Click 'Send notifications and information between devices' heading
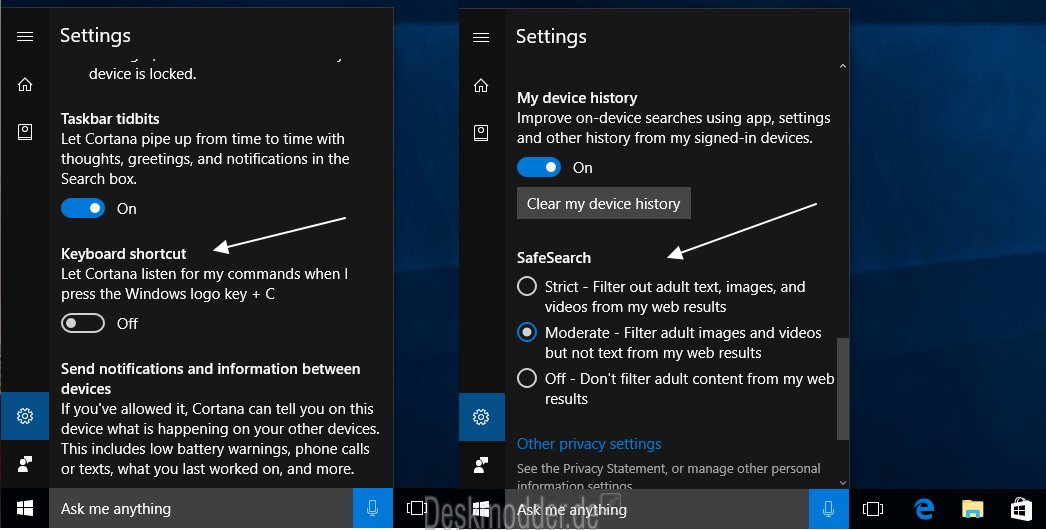Viewport: 1046px width, 530px height. pyautogui.click(x=211, y=378)
